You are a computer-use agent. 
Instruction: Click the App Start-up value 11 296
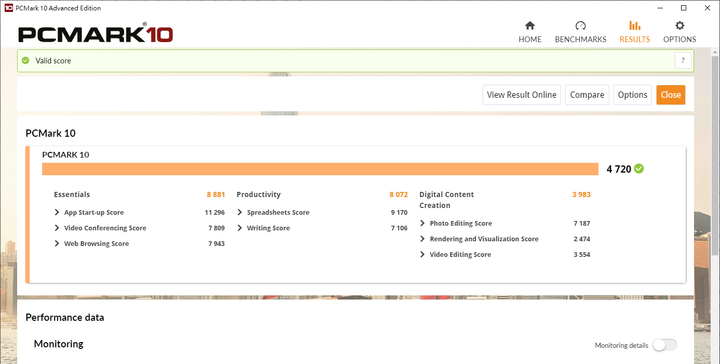click(x=214, y=213)
